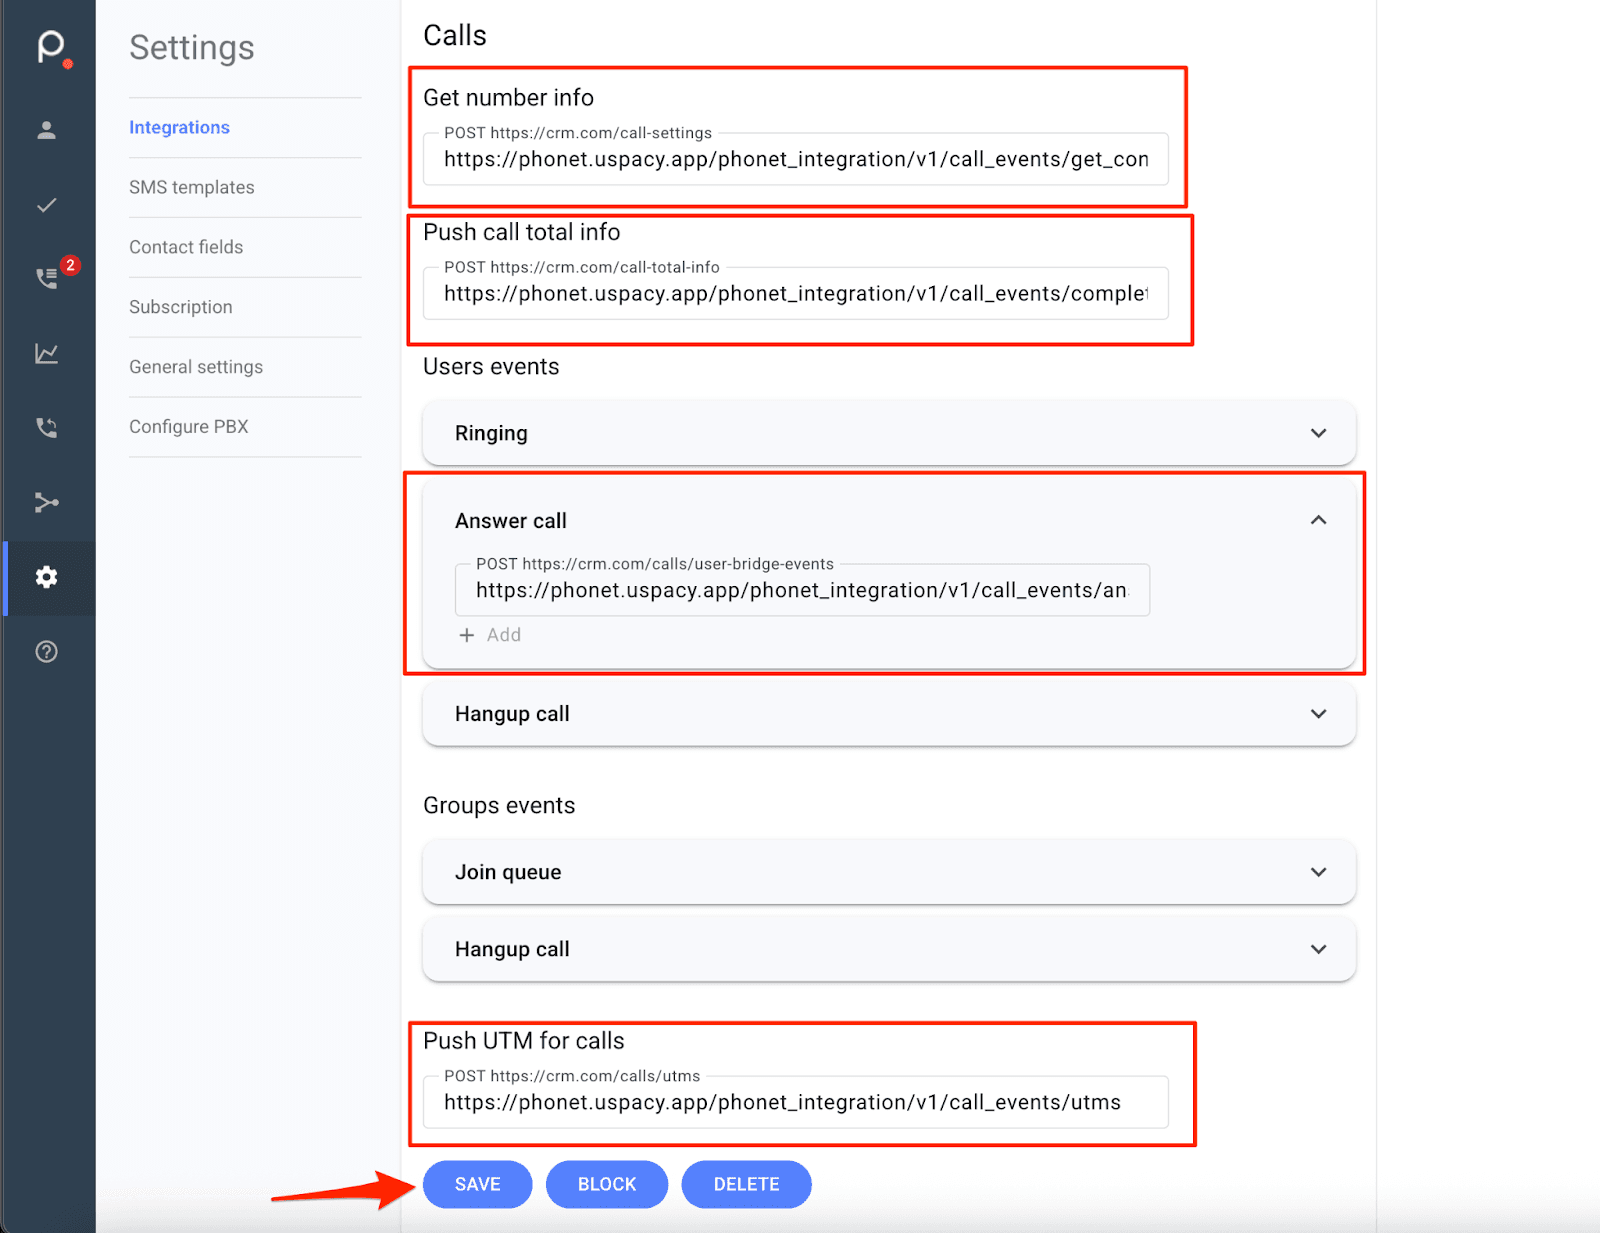
Task: Expand the Join queue group event
Action: pos(1318,872)
